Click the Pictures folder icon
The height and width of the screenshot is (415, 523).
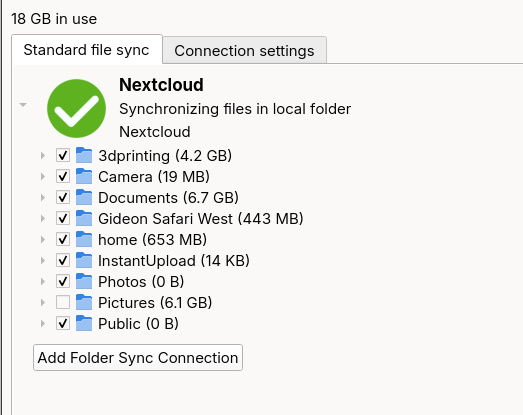(x=84, y=303)
